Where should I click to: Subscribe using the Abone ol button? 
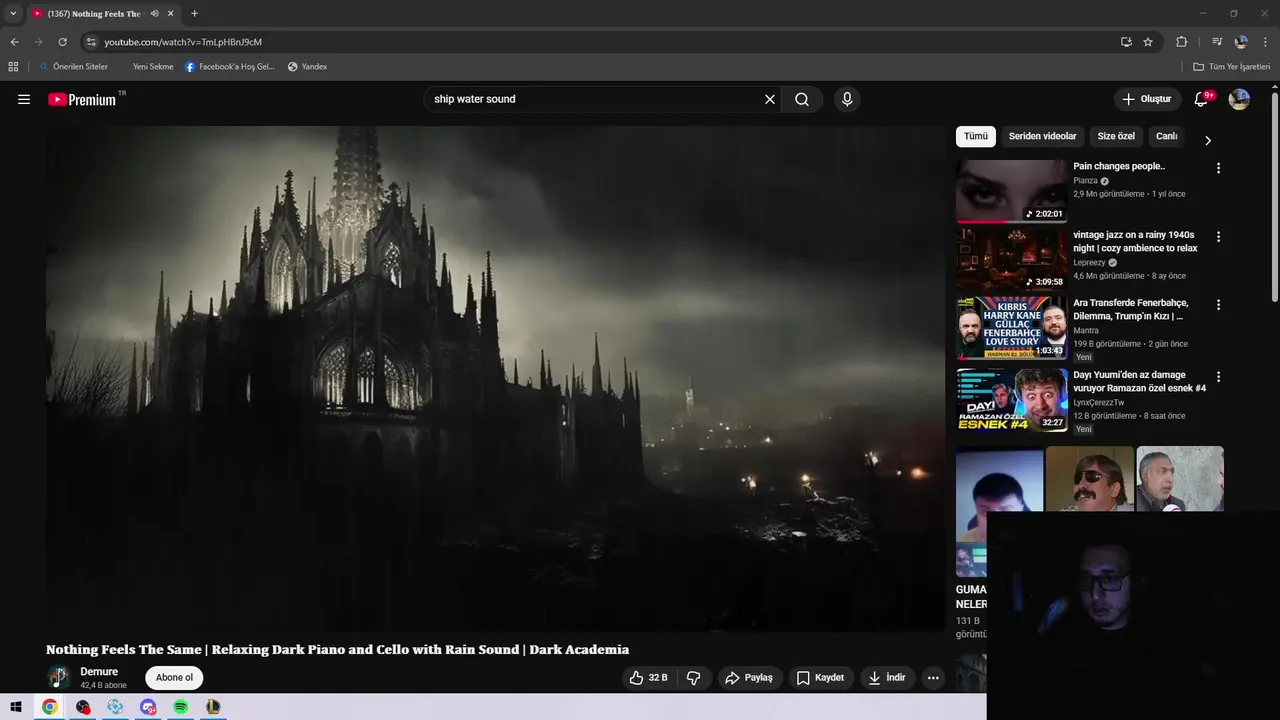(x=174, y=677)
